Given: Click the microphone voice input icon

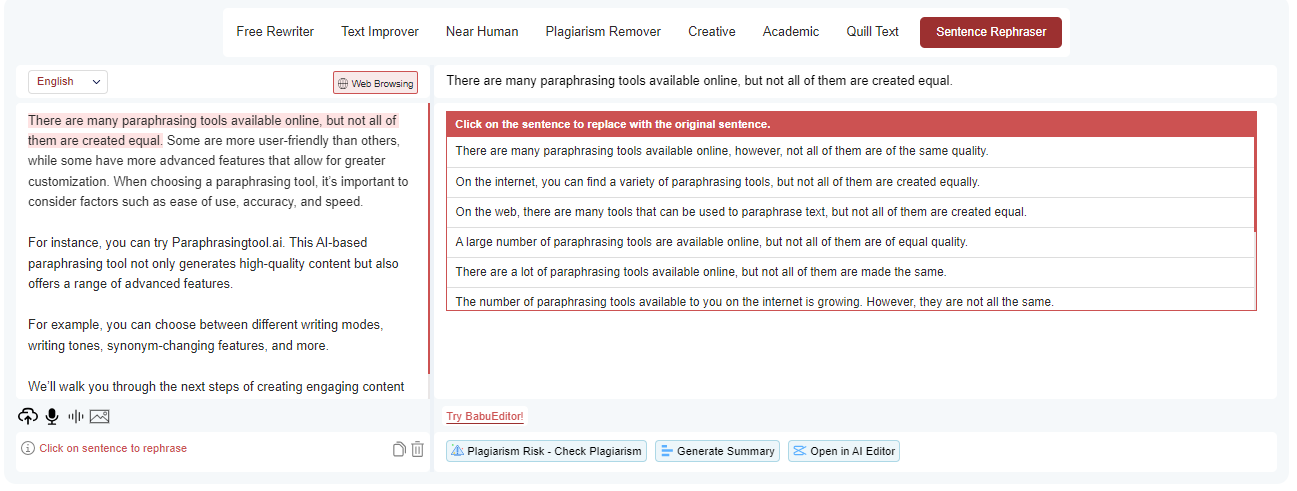Looking at the screenshot, I should click(52, 417).
